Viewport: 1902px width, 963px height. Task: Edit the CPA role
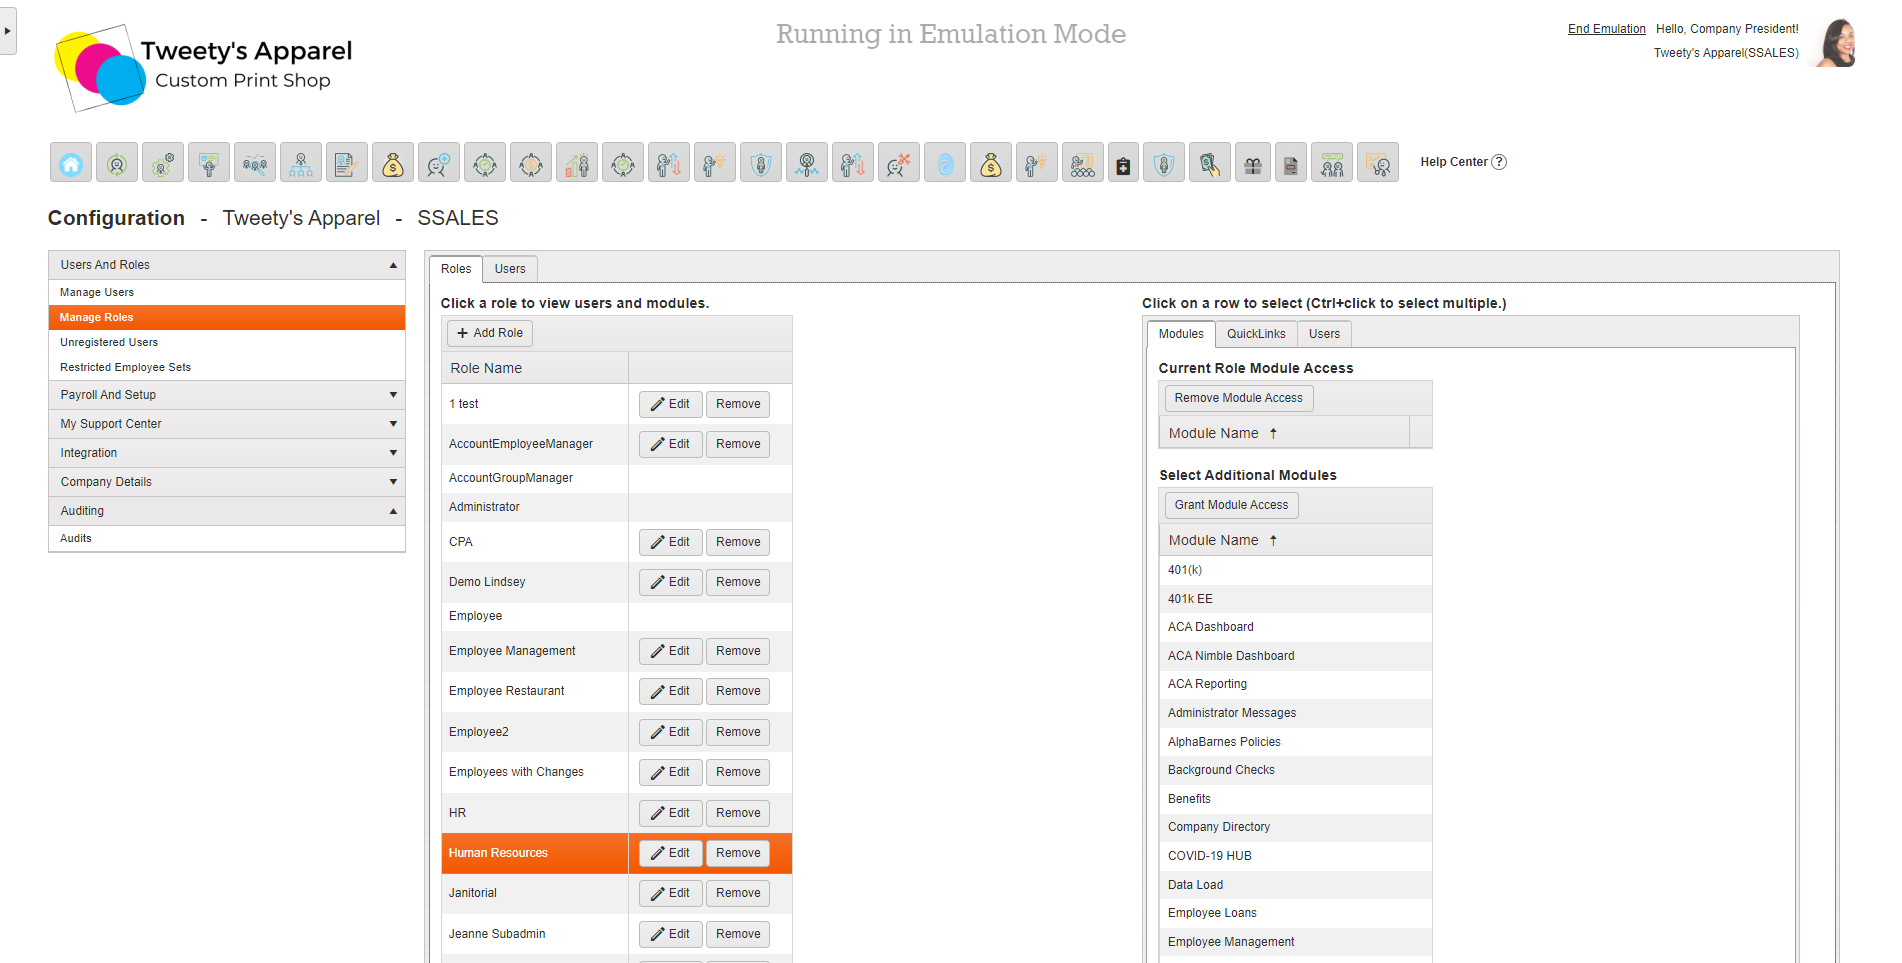670,542
